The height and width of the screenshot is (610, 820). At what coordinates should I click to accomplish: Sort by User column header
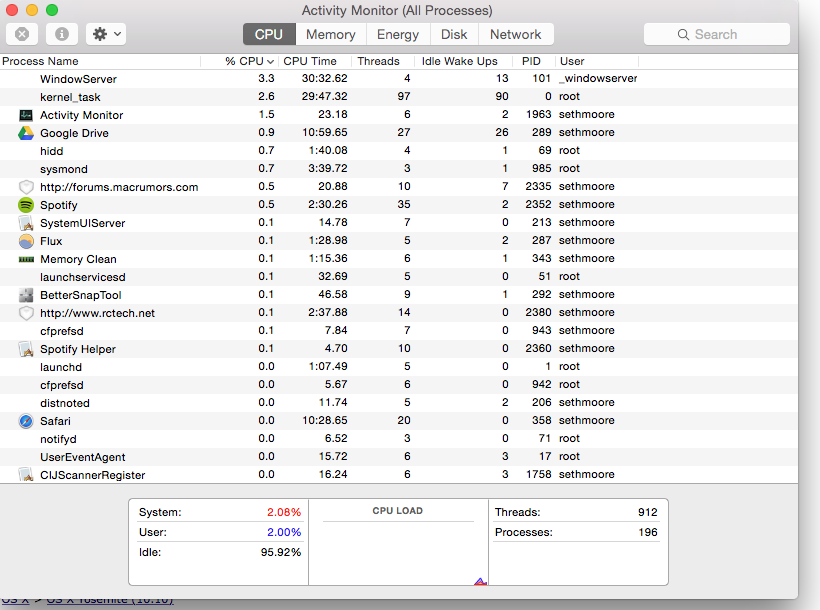[597, 61]
